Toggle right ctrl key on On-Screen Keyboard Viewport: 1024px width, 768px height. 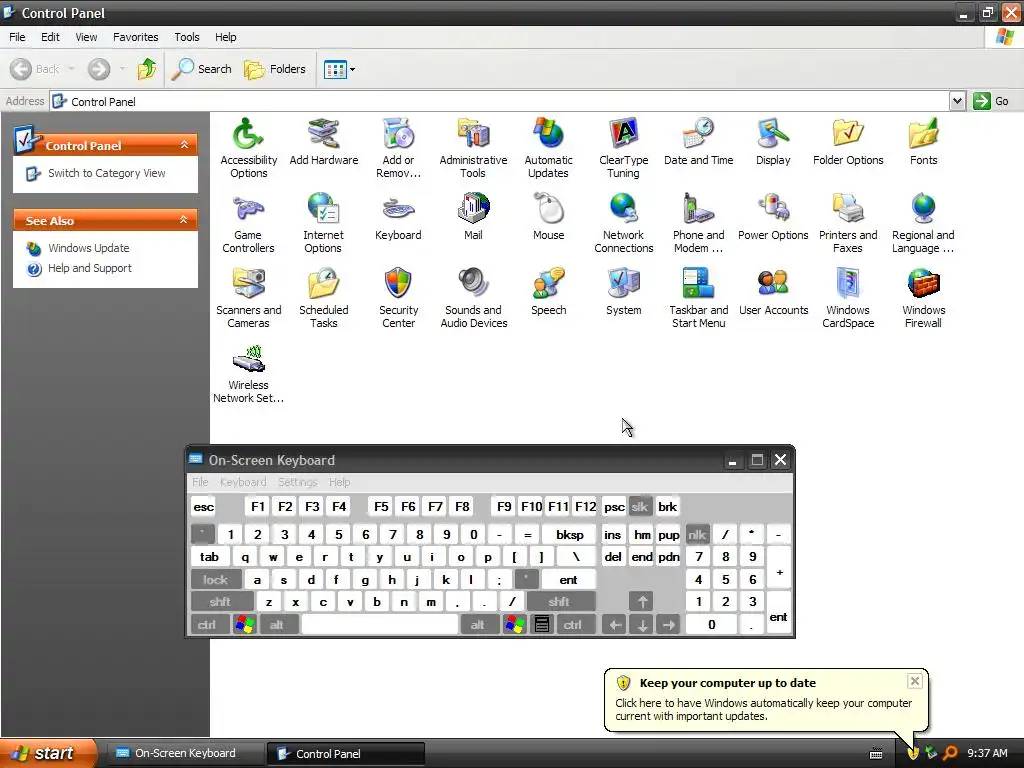(575, 624)
